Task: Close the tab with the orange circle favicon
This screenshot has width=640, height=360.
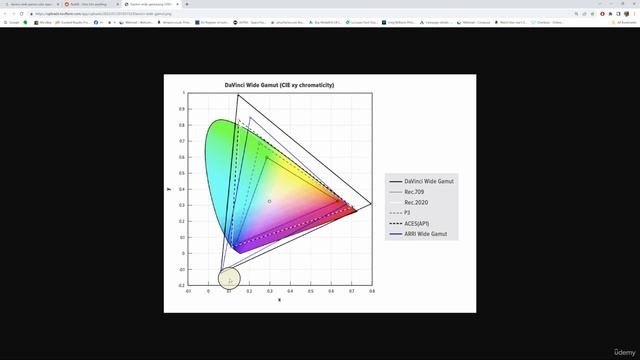Action: click(x=118, y=4)
